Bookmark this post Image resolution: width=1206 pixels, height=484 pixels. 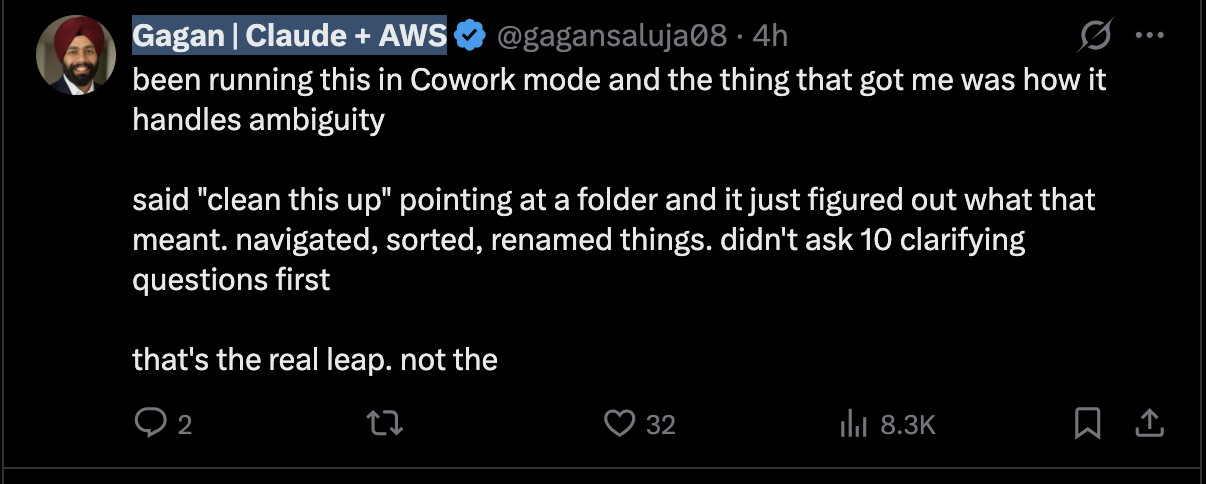(x=1086, y=424)
